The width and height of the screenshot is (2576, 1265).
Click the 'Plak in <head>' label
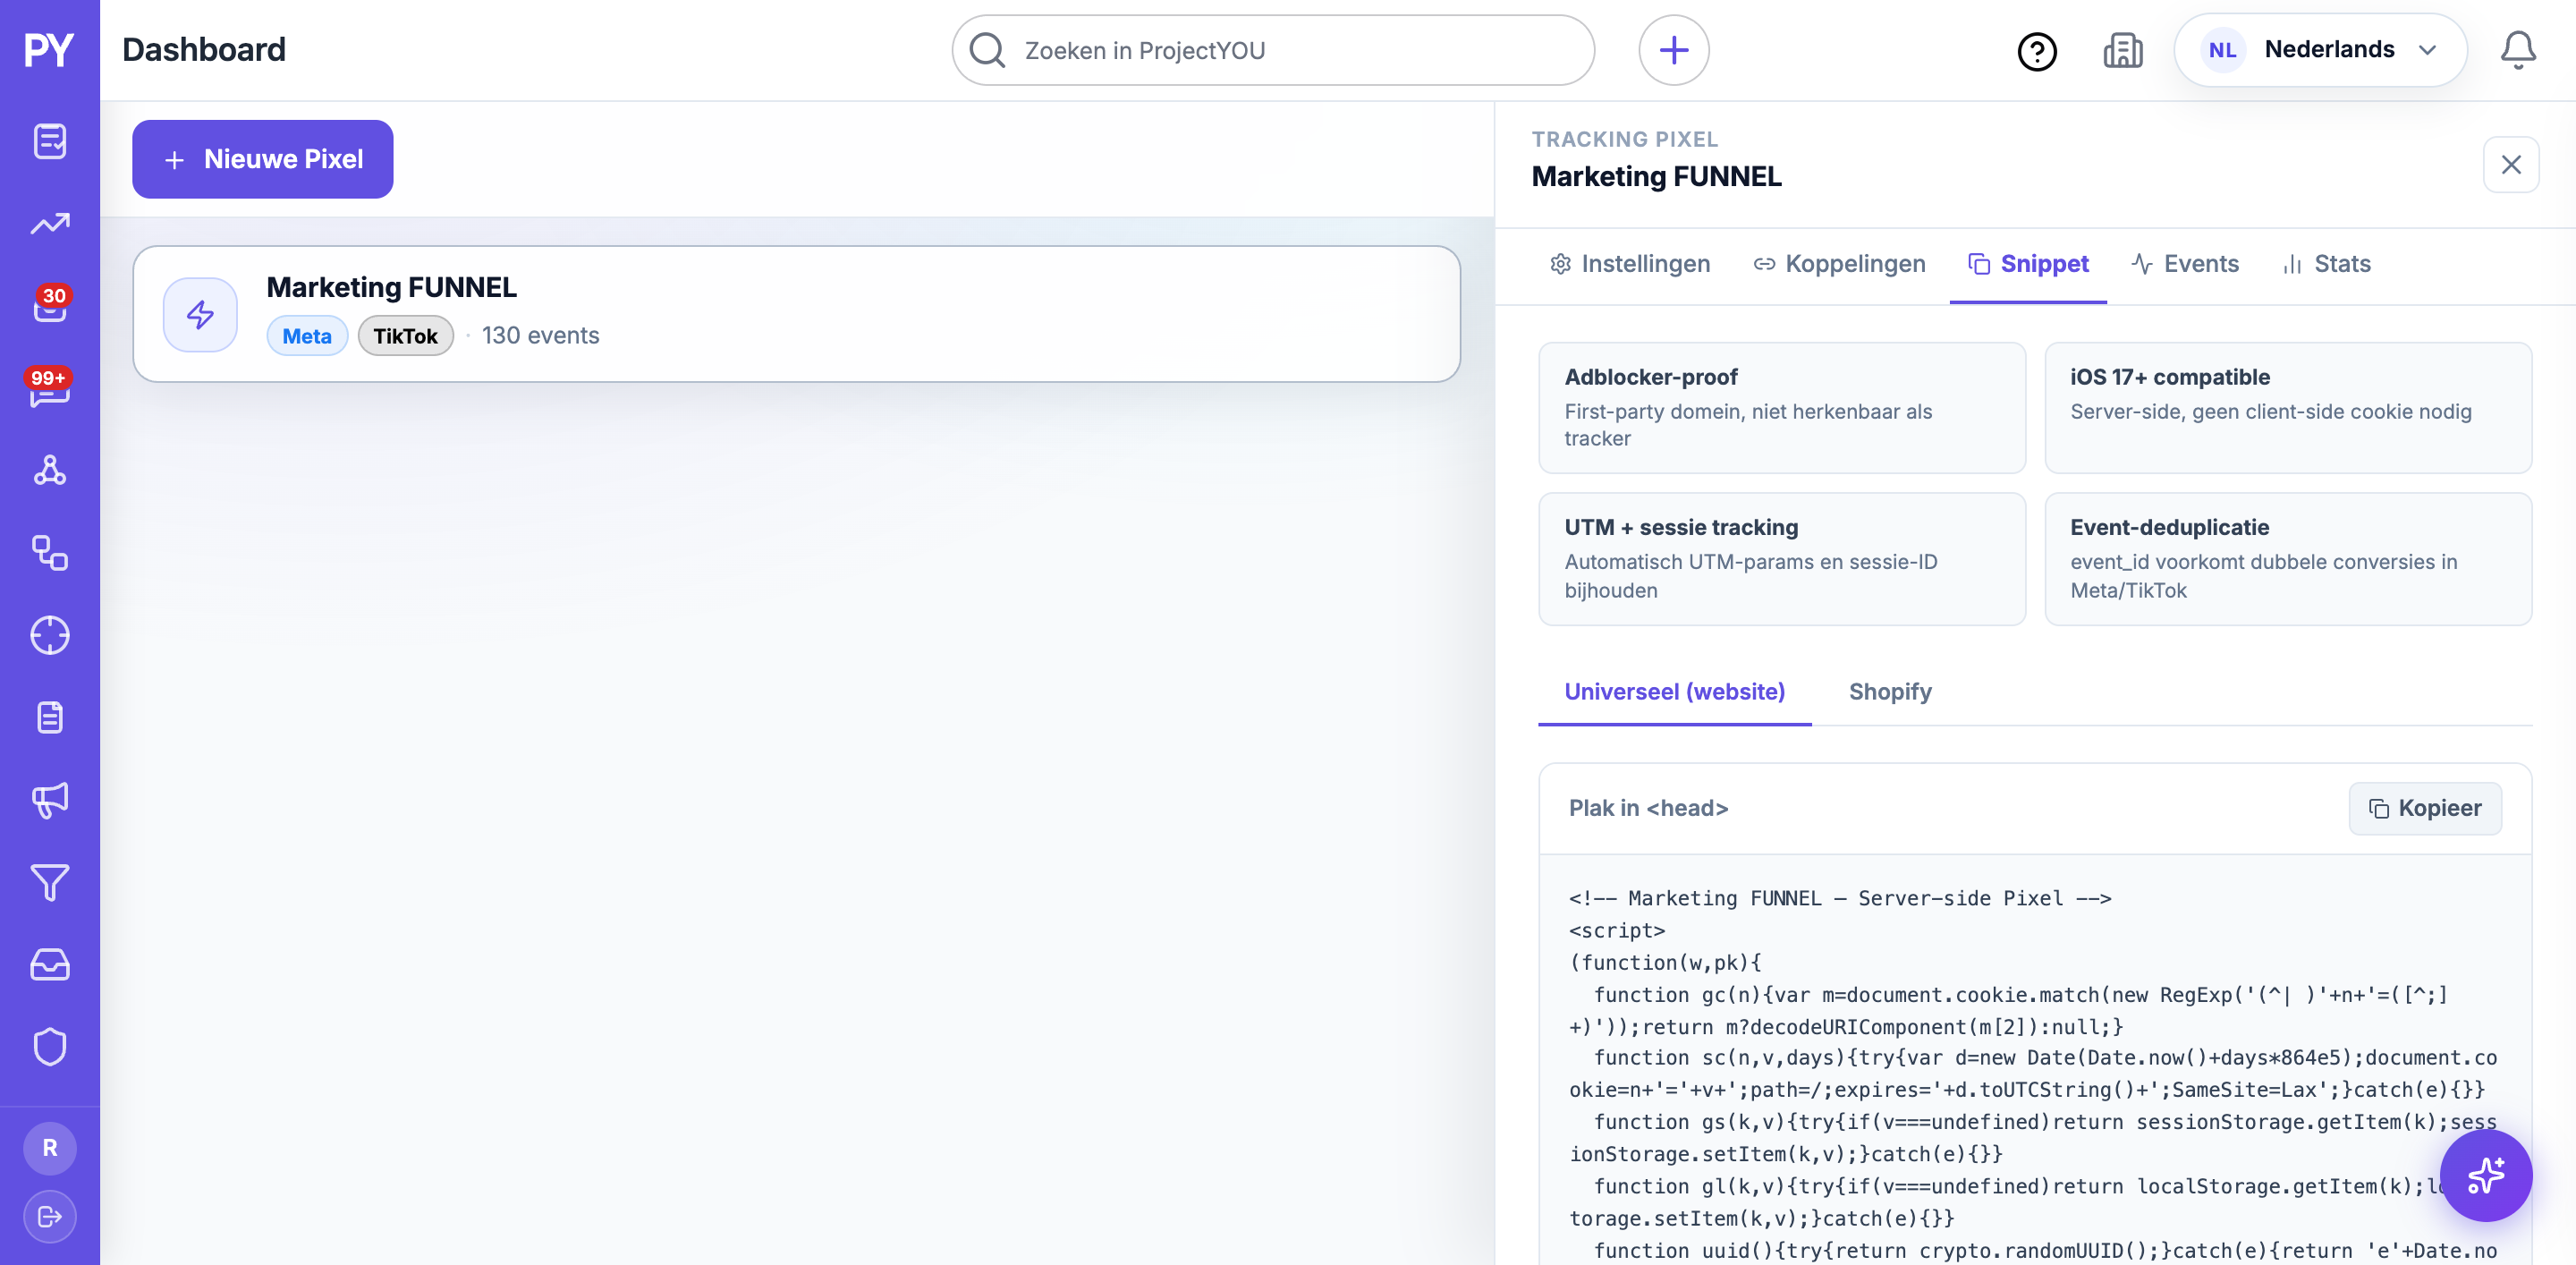(x=1648, y=808)
